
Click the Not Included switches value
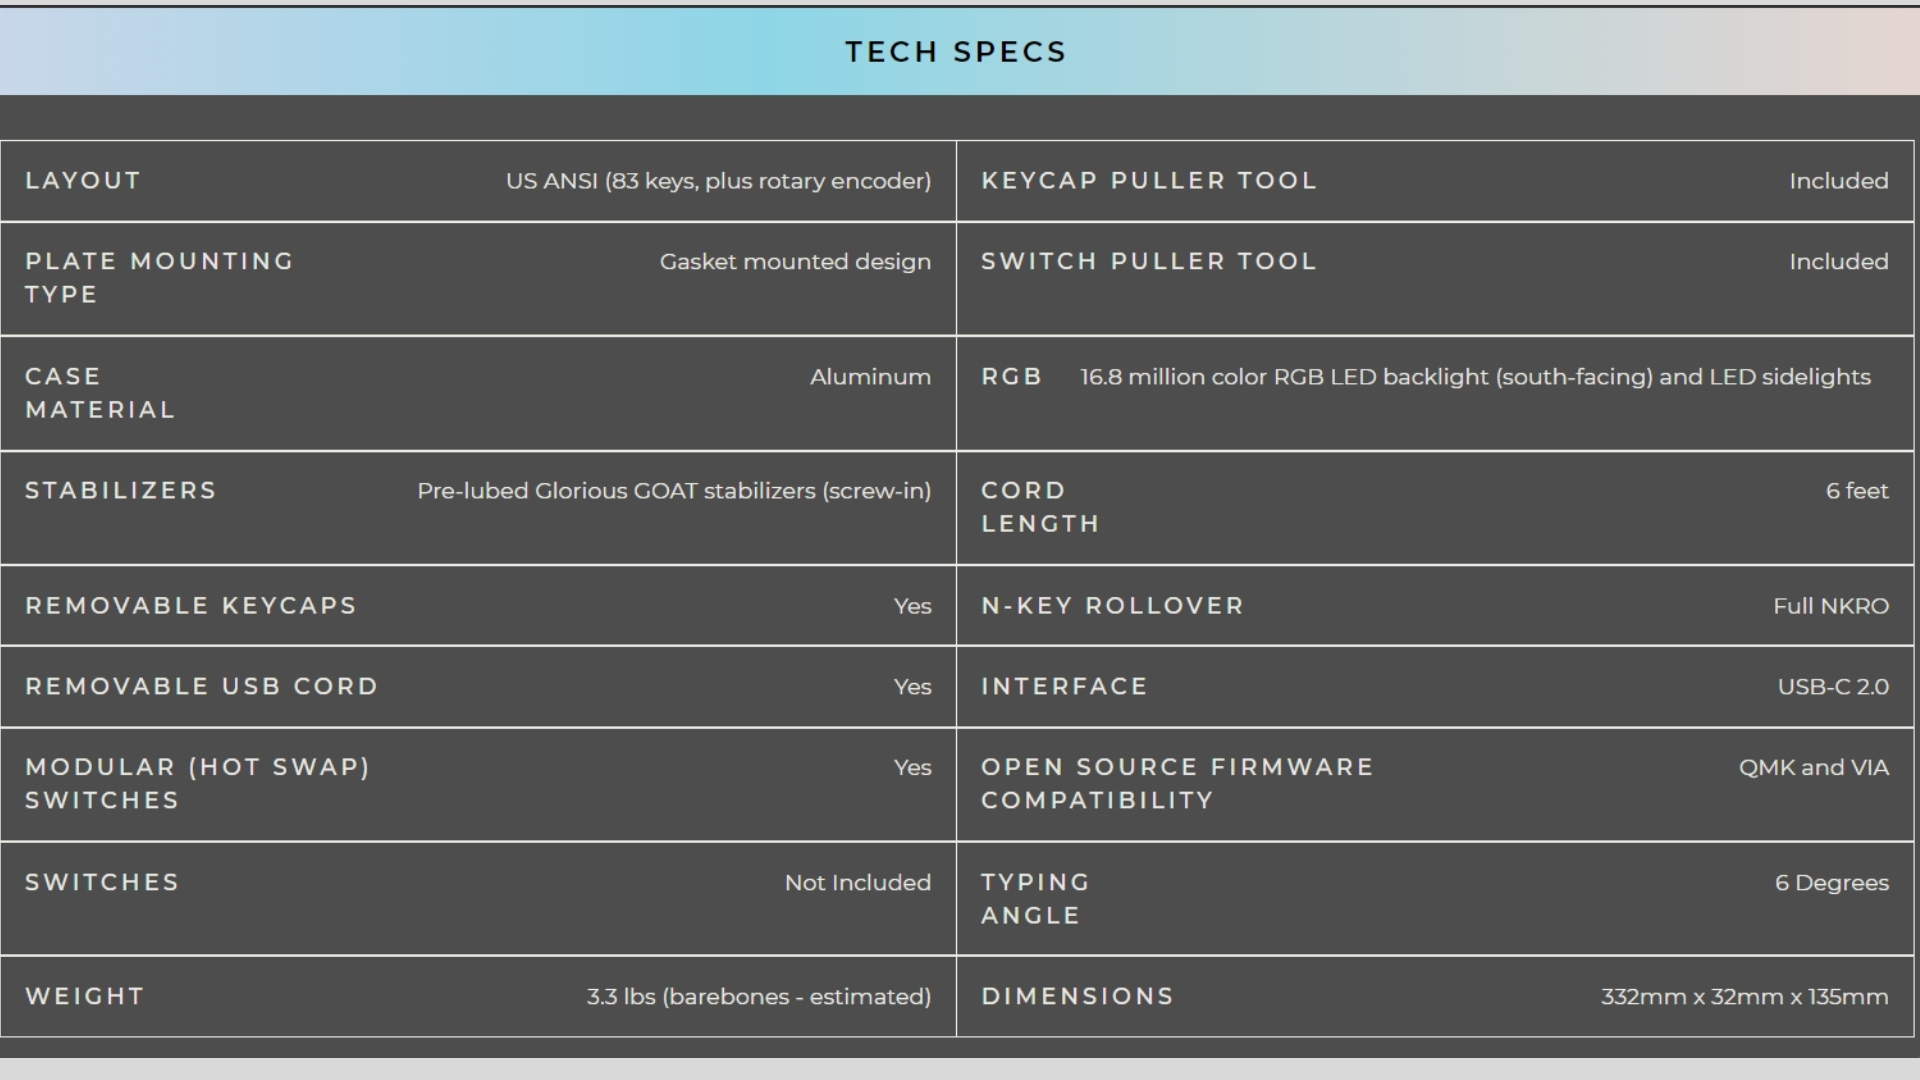857,883
